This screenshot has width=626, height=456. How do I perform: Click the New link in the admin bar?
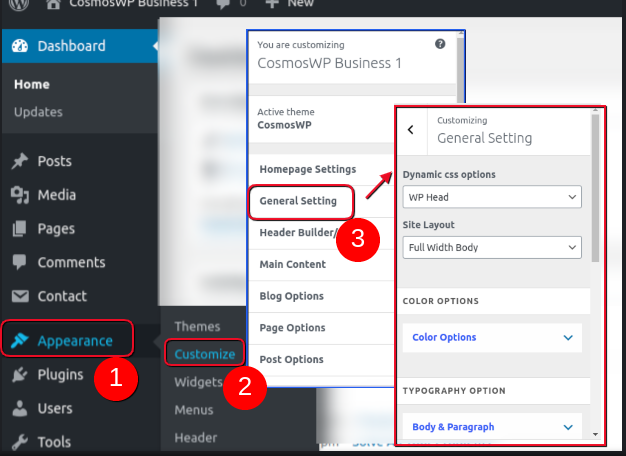[x=300, y=4]
